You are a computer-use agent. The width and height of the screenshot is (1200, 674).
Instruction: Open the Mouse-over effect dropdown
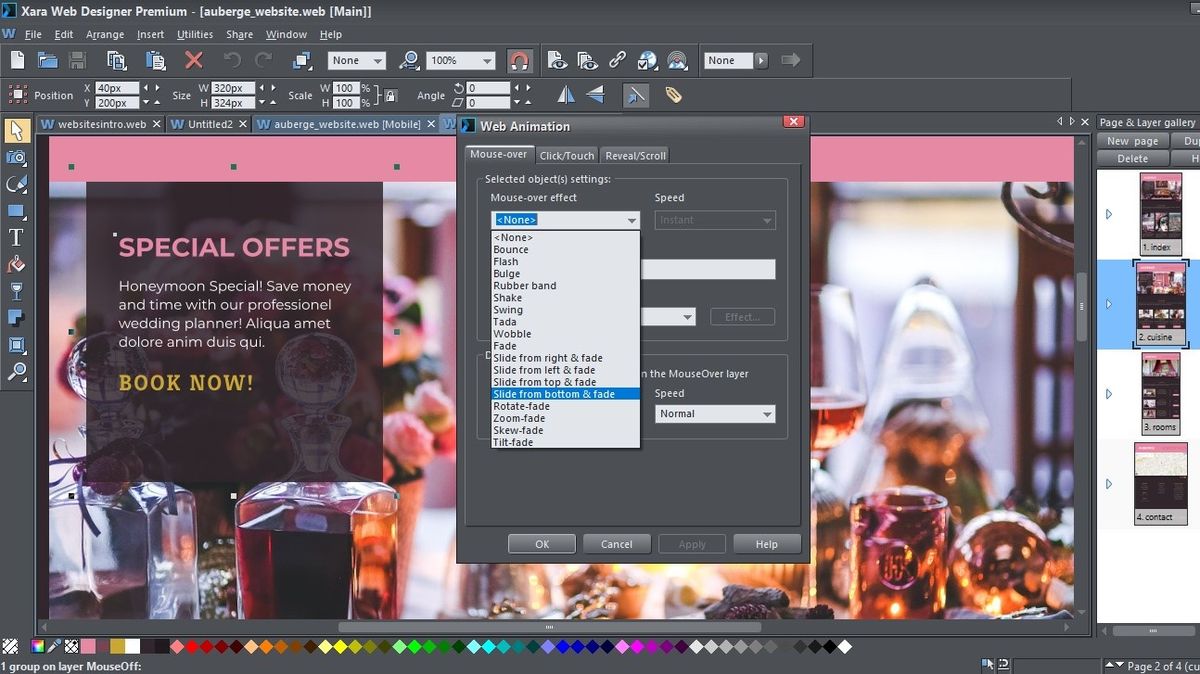pos(632,219)
